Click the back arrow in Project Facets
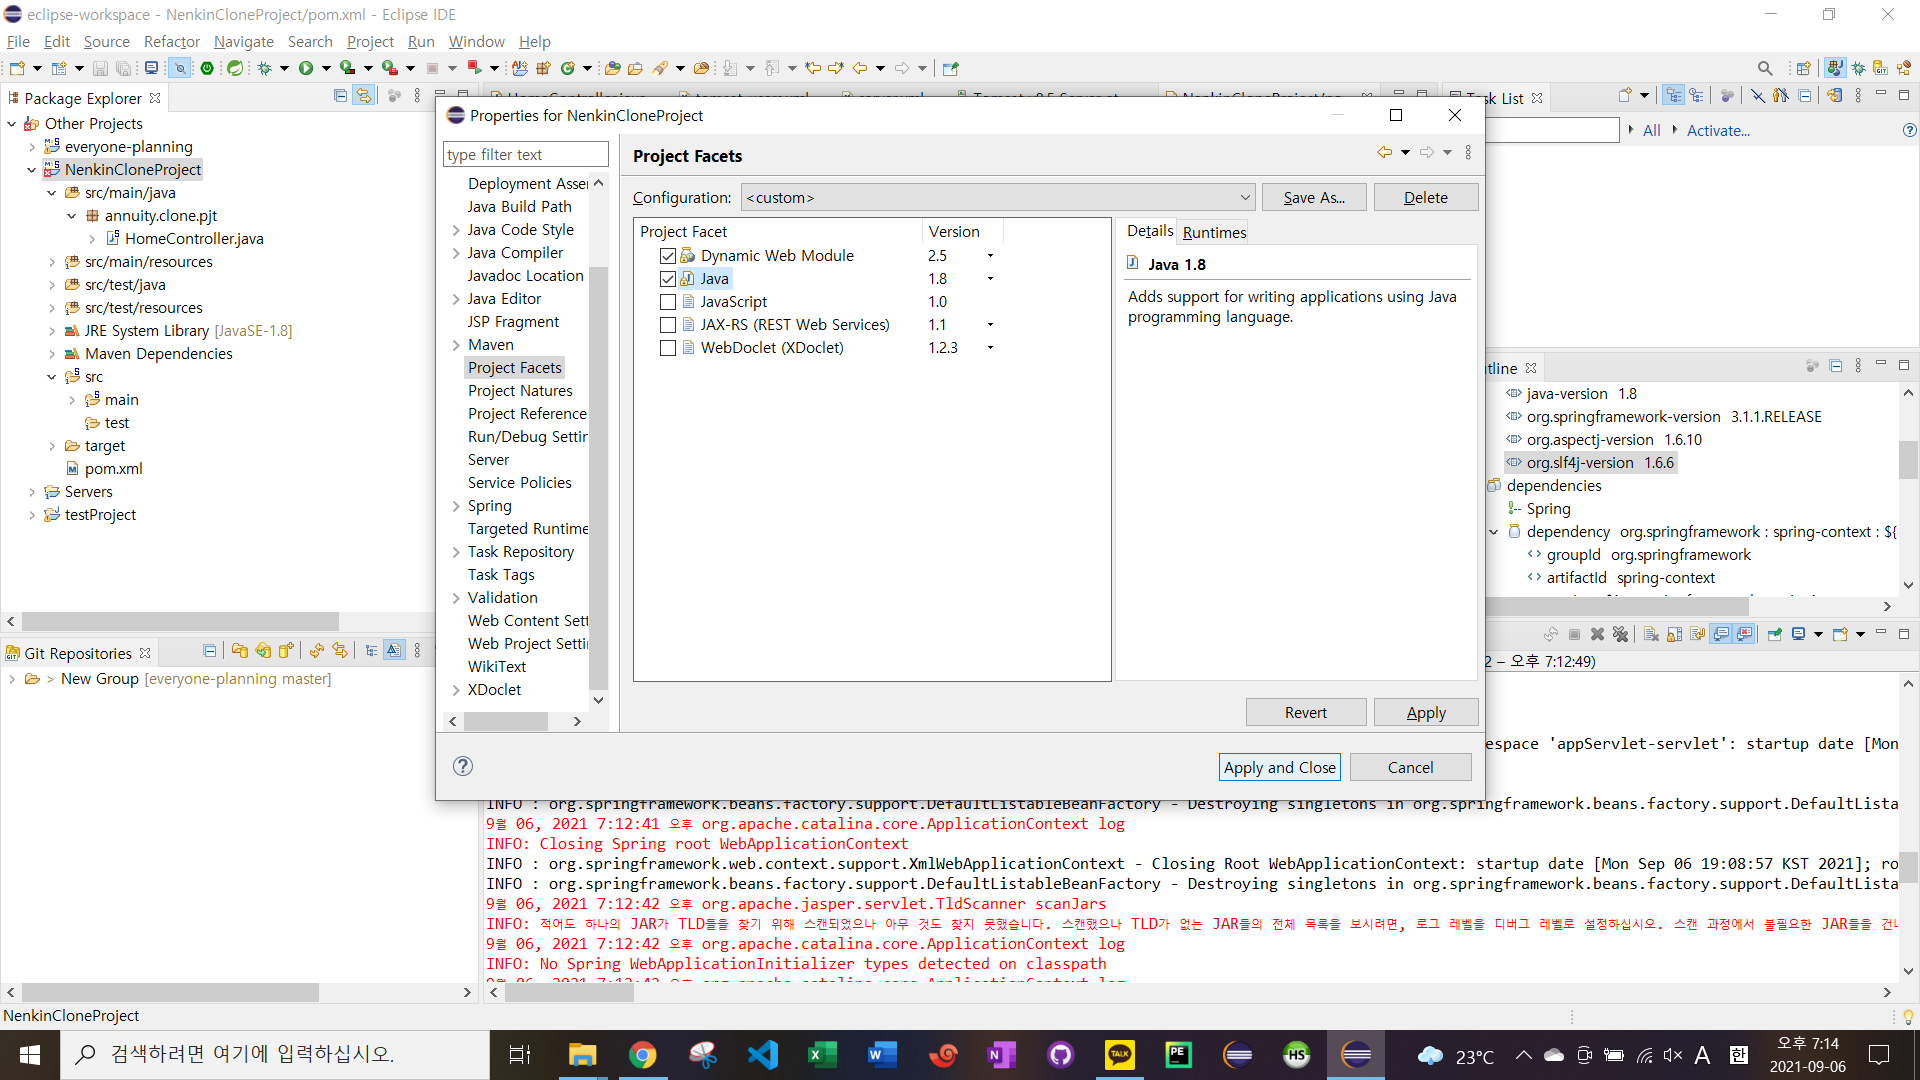This screenshot has height=1080, width=1920. click(1384, 153)
